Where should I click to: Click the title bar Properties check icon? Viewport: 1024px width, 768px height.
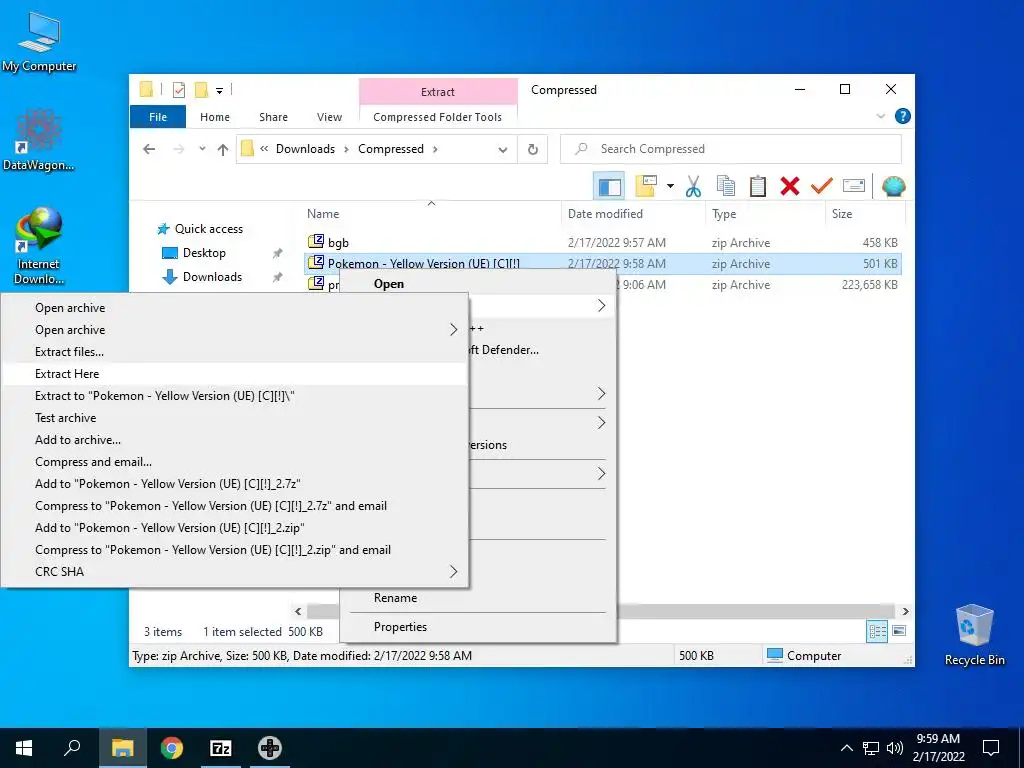pos(178,90)
